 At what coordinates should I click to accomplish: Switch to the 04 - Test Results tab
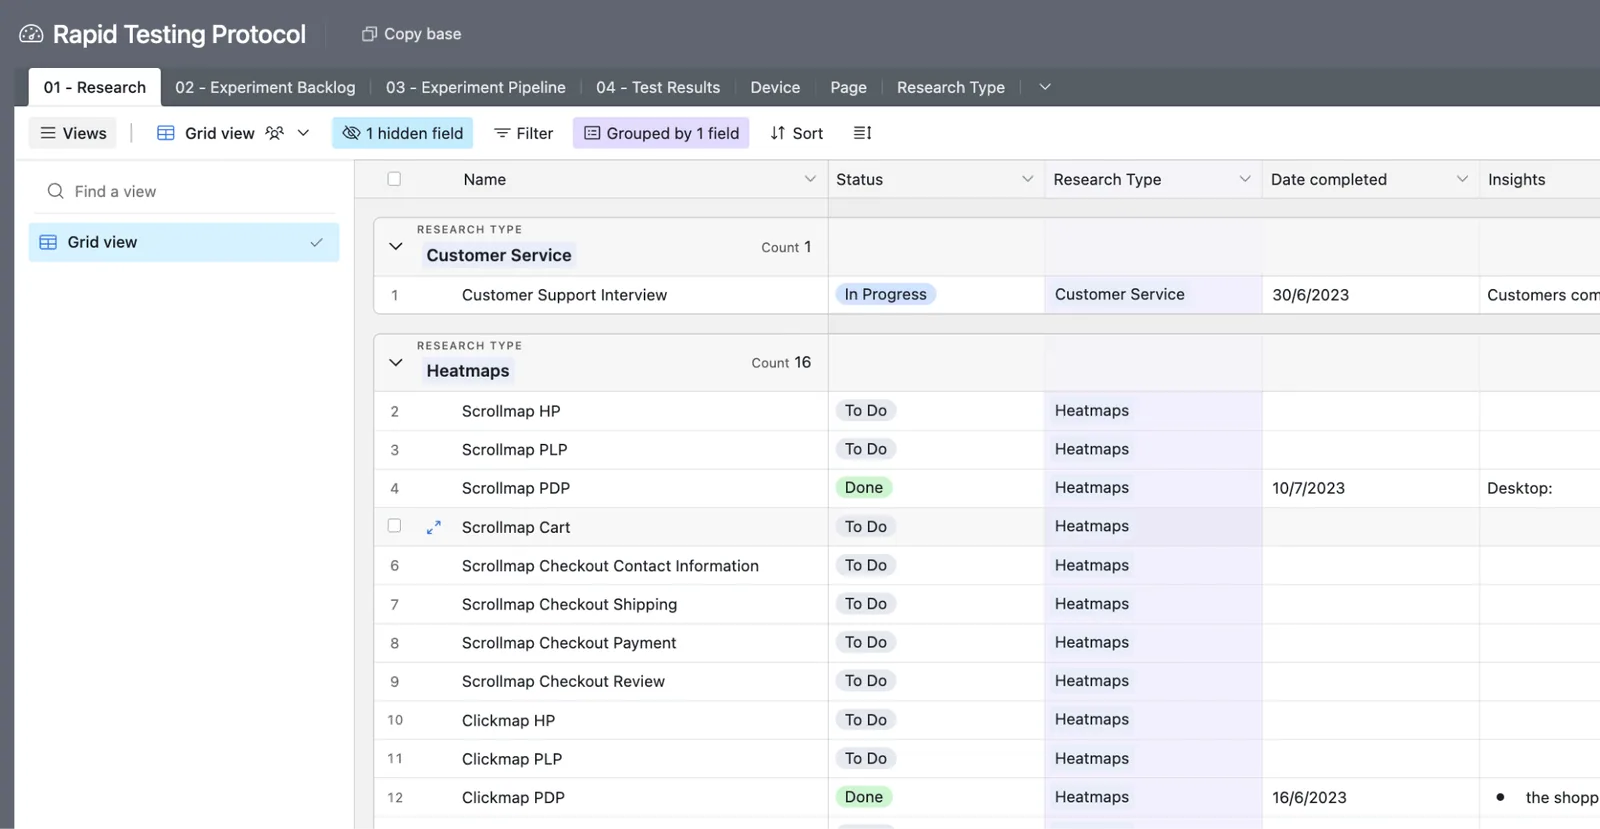pos(658,87)
